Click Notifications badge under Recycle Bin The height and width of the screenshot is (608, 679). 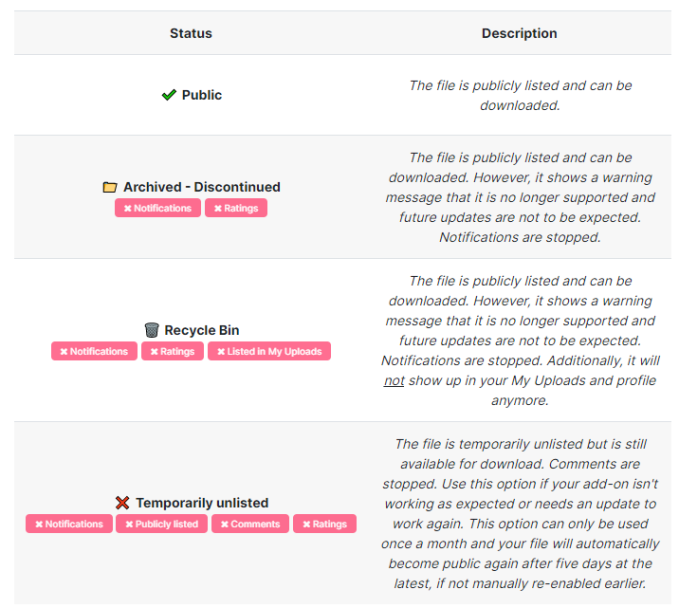coord(94,351)
